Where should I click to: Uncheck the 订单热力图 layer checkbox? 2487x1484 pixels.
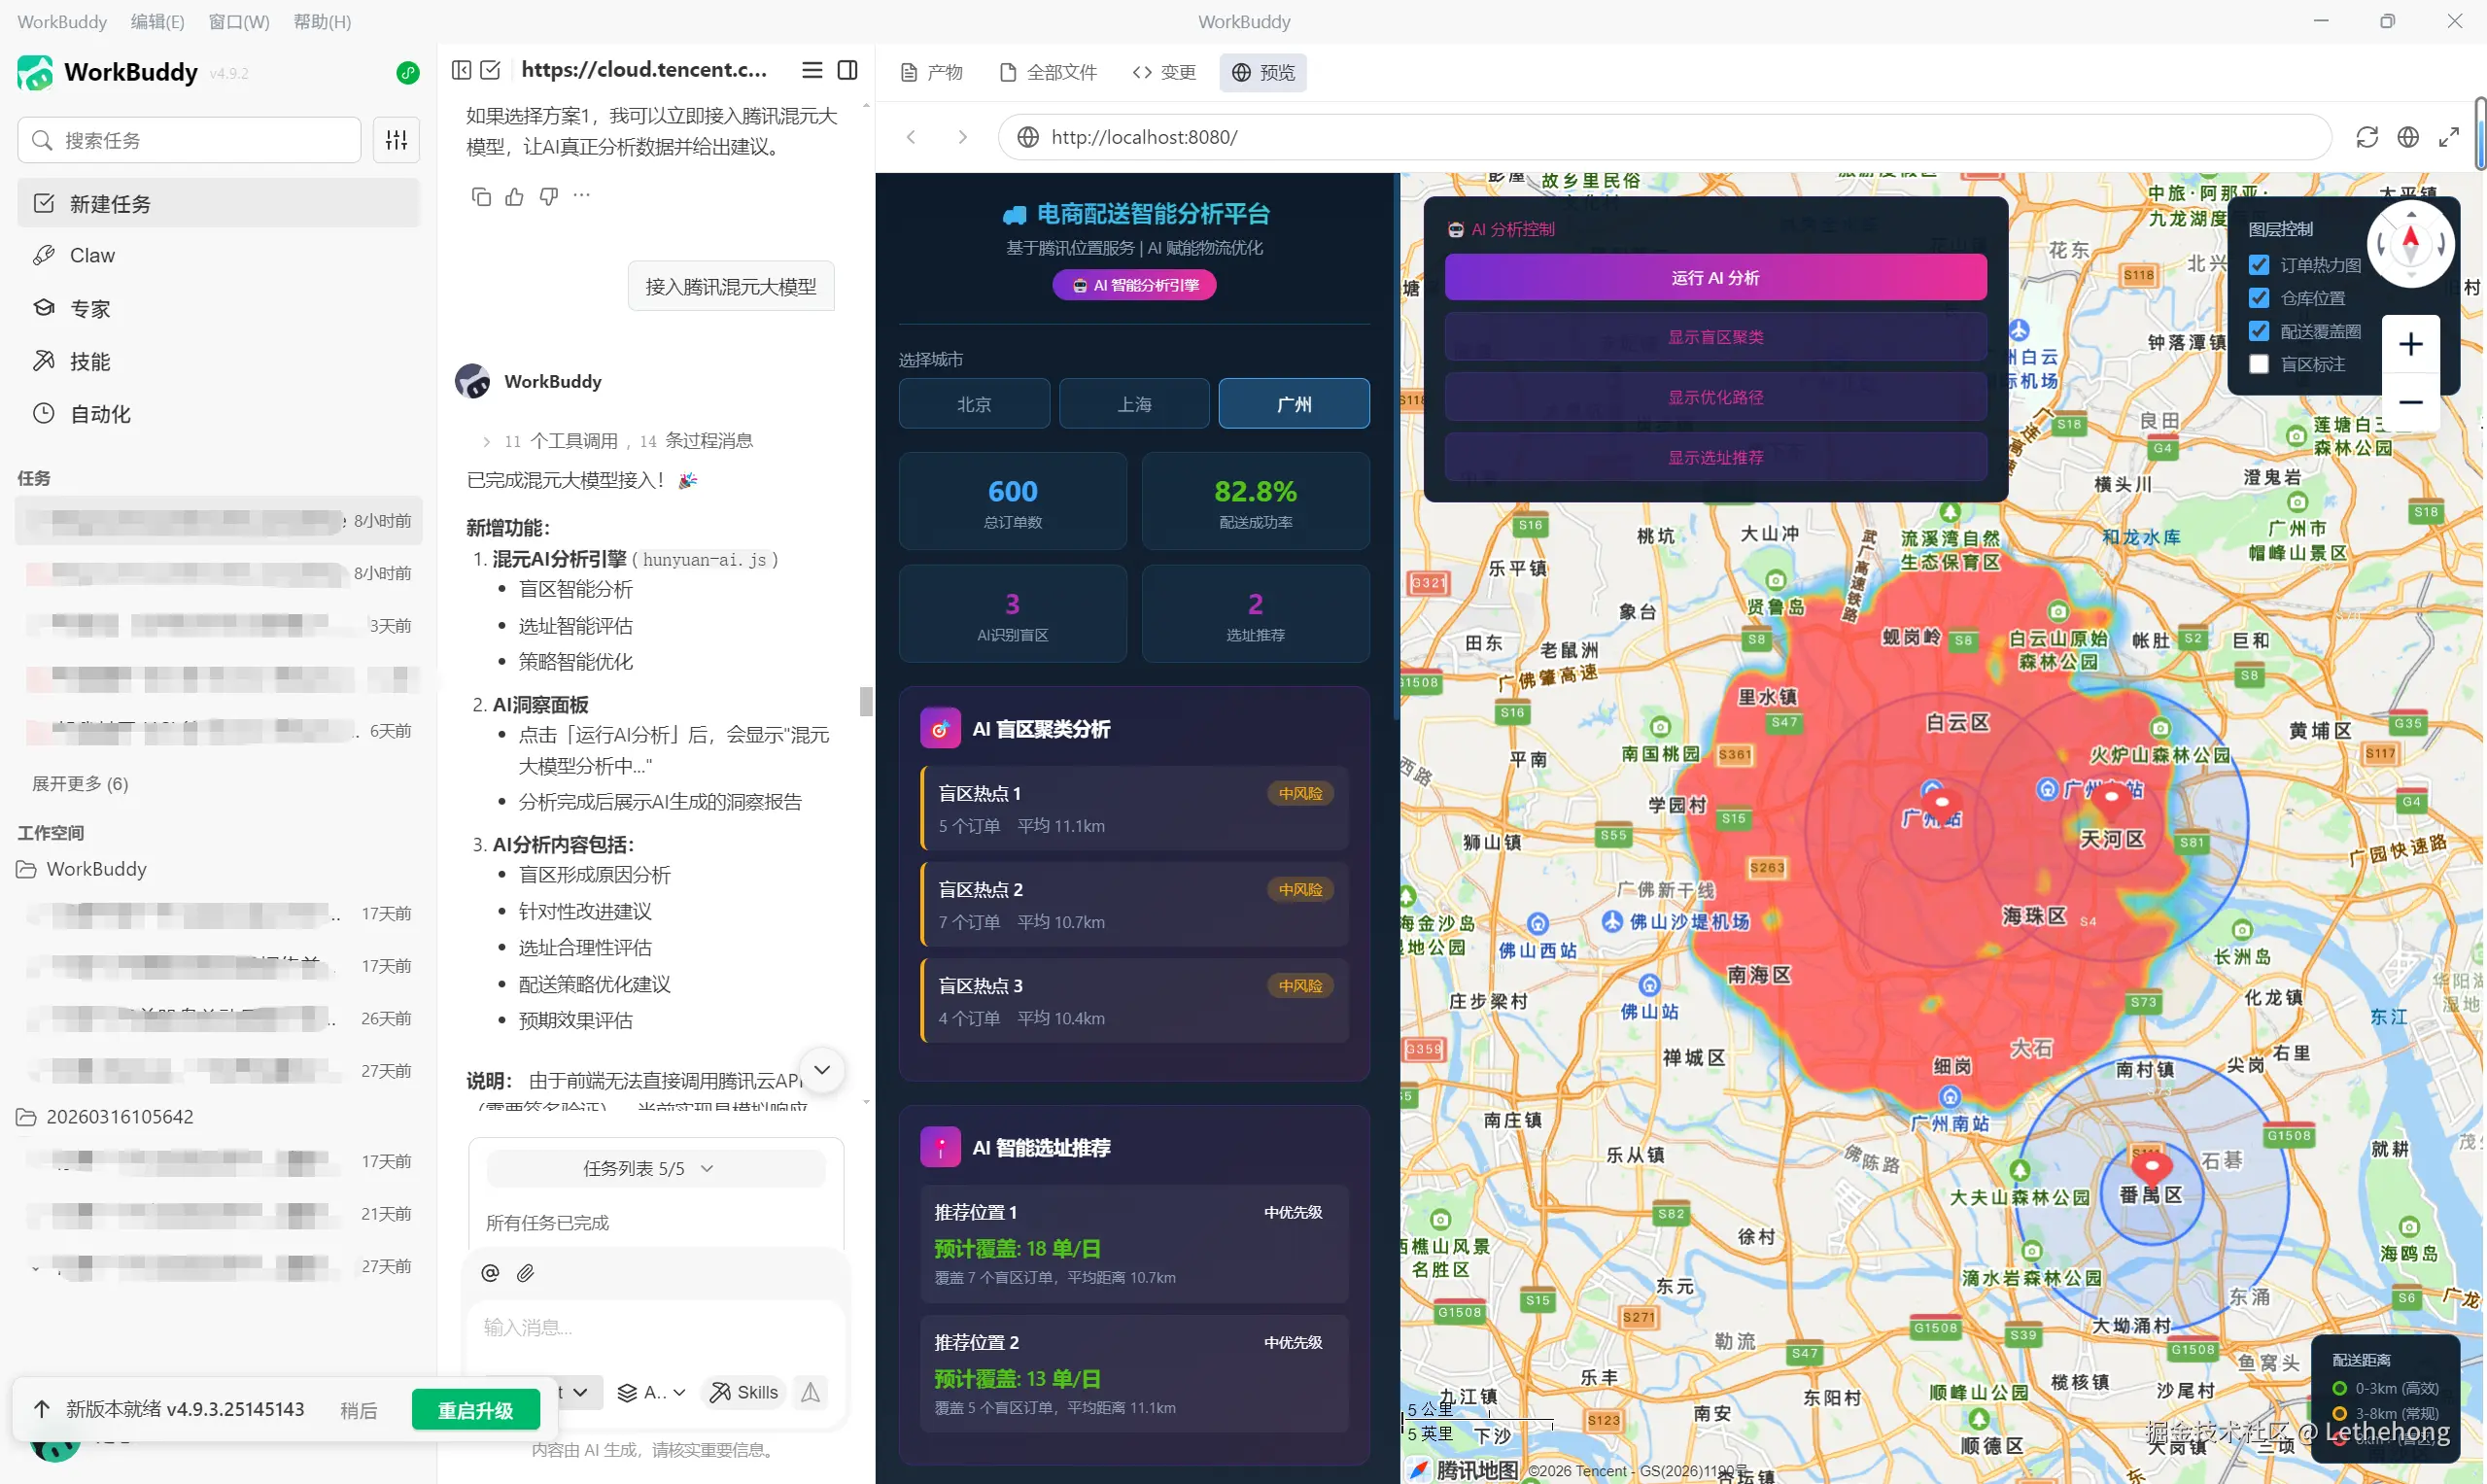click(2258, 265)
